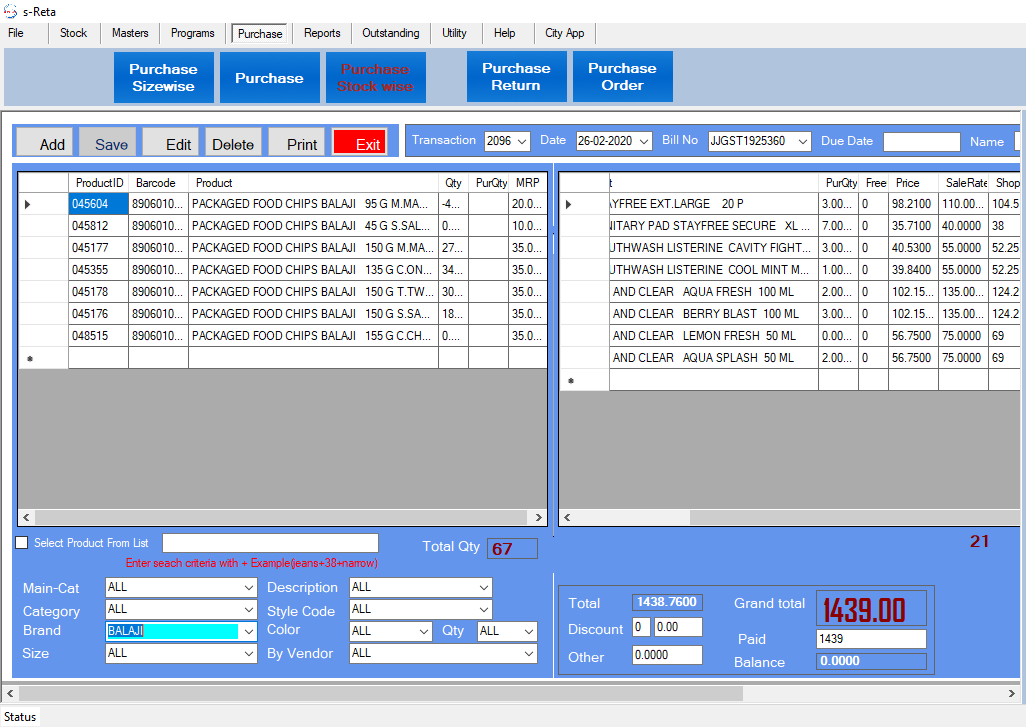Click the Purchase Sizewise tile button

click(164, 77)
